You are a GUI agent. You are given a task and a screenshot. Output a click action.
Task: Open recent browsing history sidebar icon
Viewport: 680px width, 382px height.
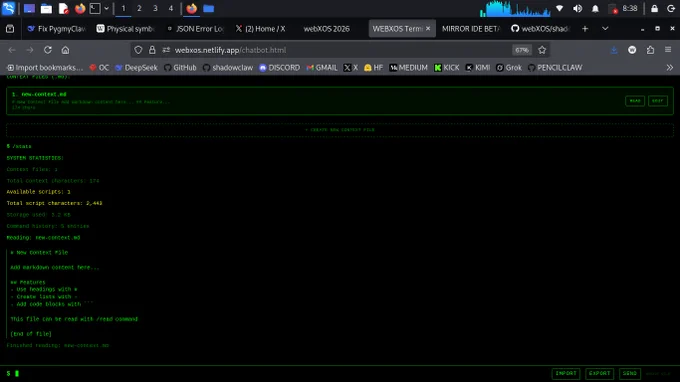(x=10, y=29)
